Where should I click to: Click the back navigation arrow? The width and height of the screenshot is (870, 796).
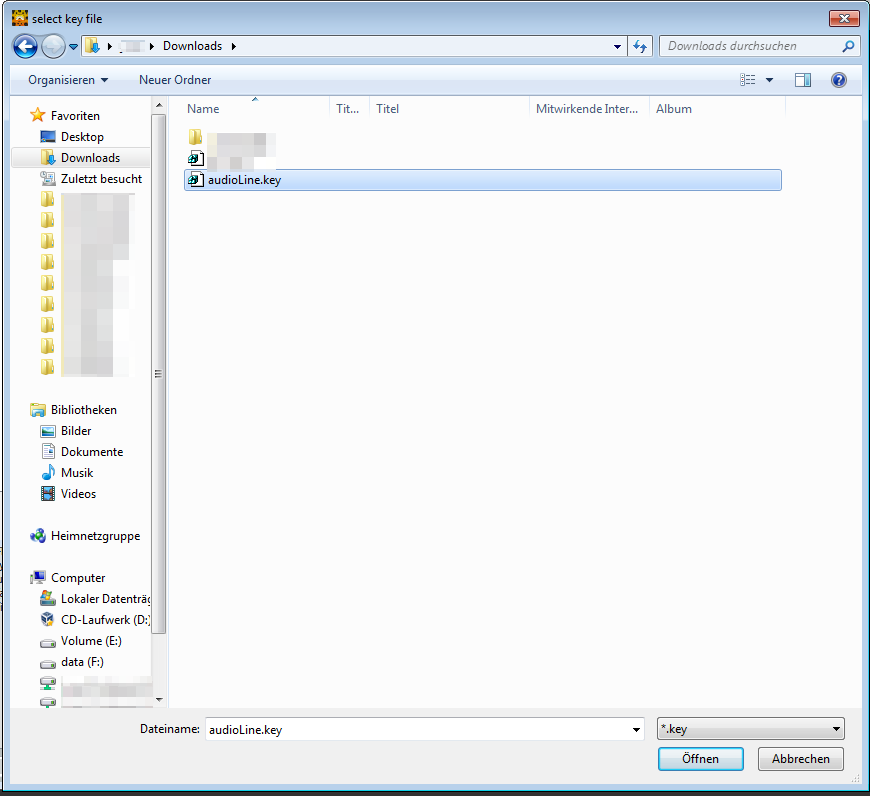[x=25, y=46]
